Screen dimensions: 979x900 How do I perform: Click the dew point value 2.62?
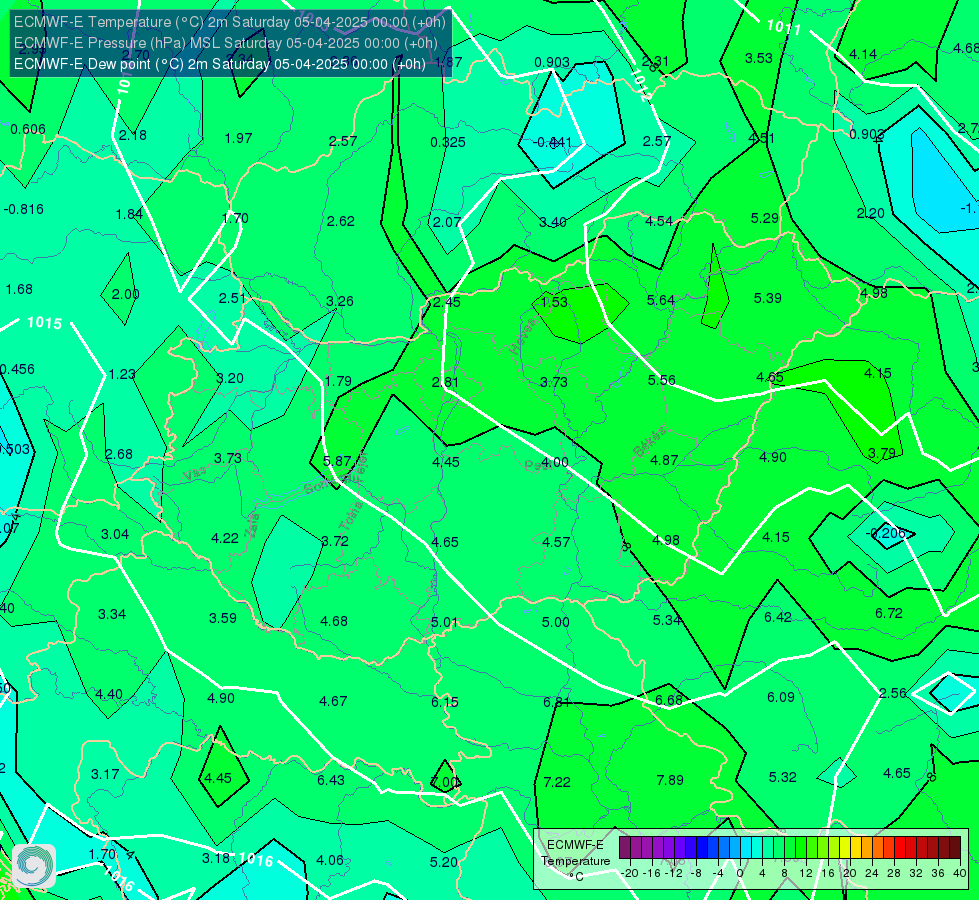340,221
